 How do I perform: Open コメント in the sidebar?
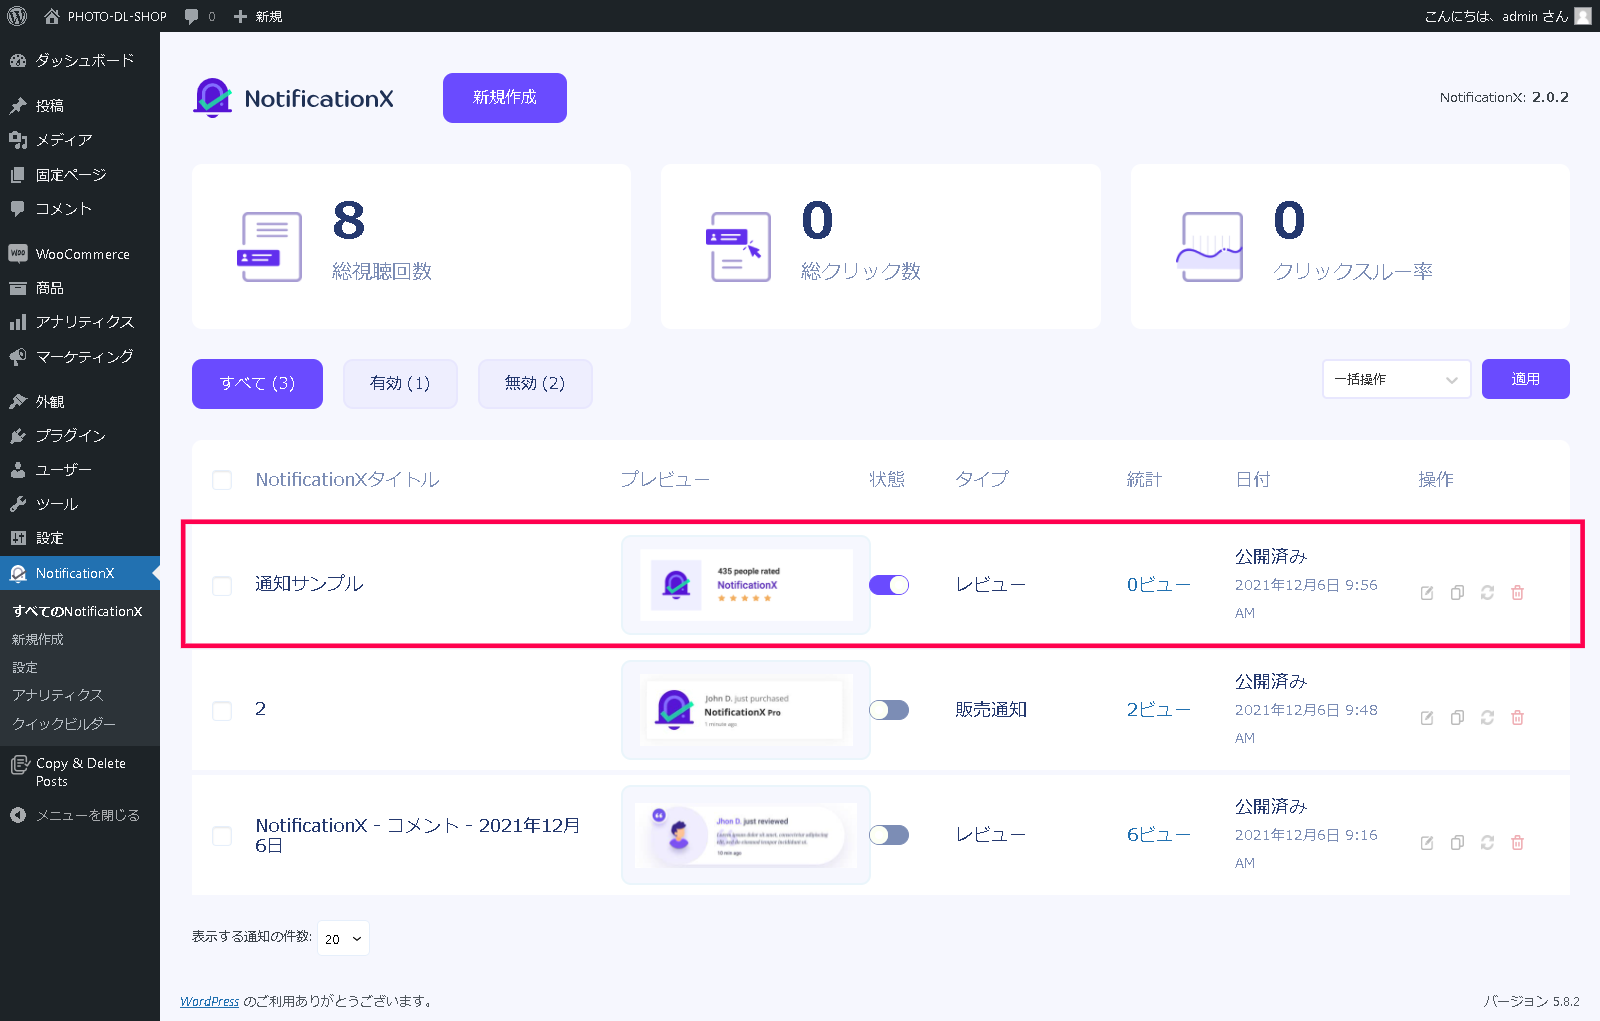point(80,208)
